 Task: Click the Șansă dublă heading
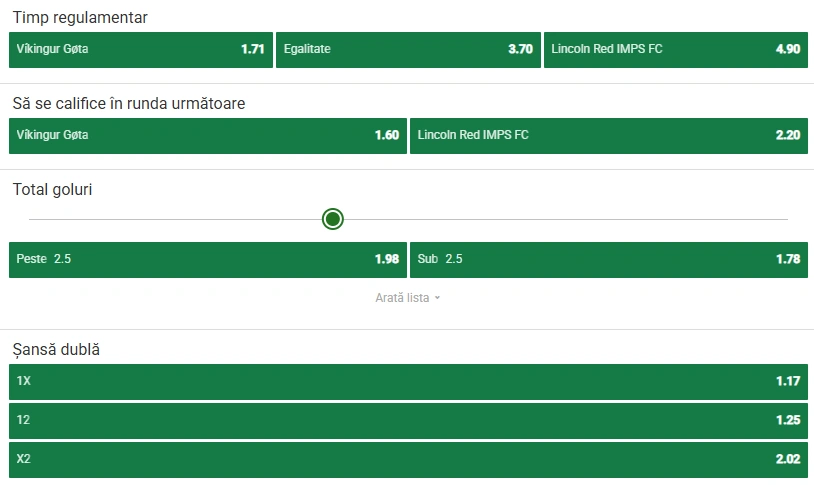coord(56,349)
